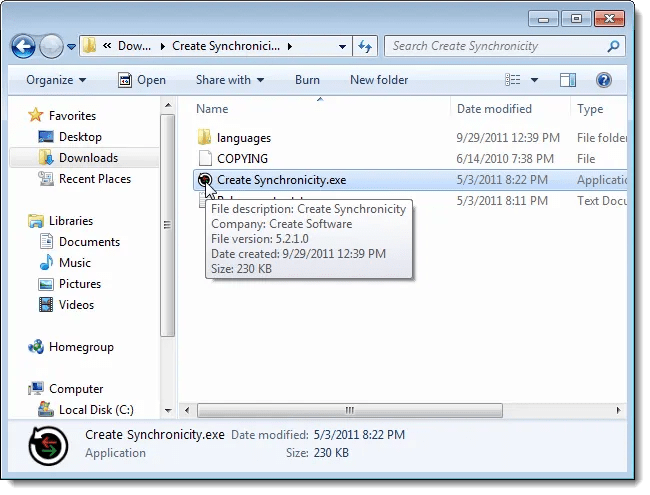This screenshot has height=495, width=650.
Task: Click the Music note icon
Action: pos(46,262)
